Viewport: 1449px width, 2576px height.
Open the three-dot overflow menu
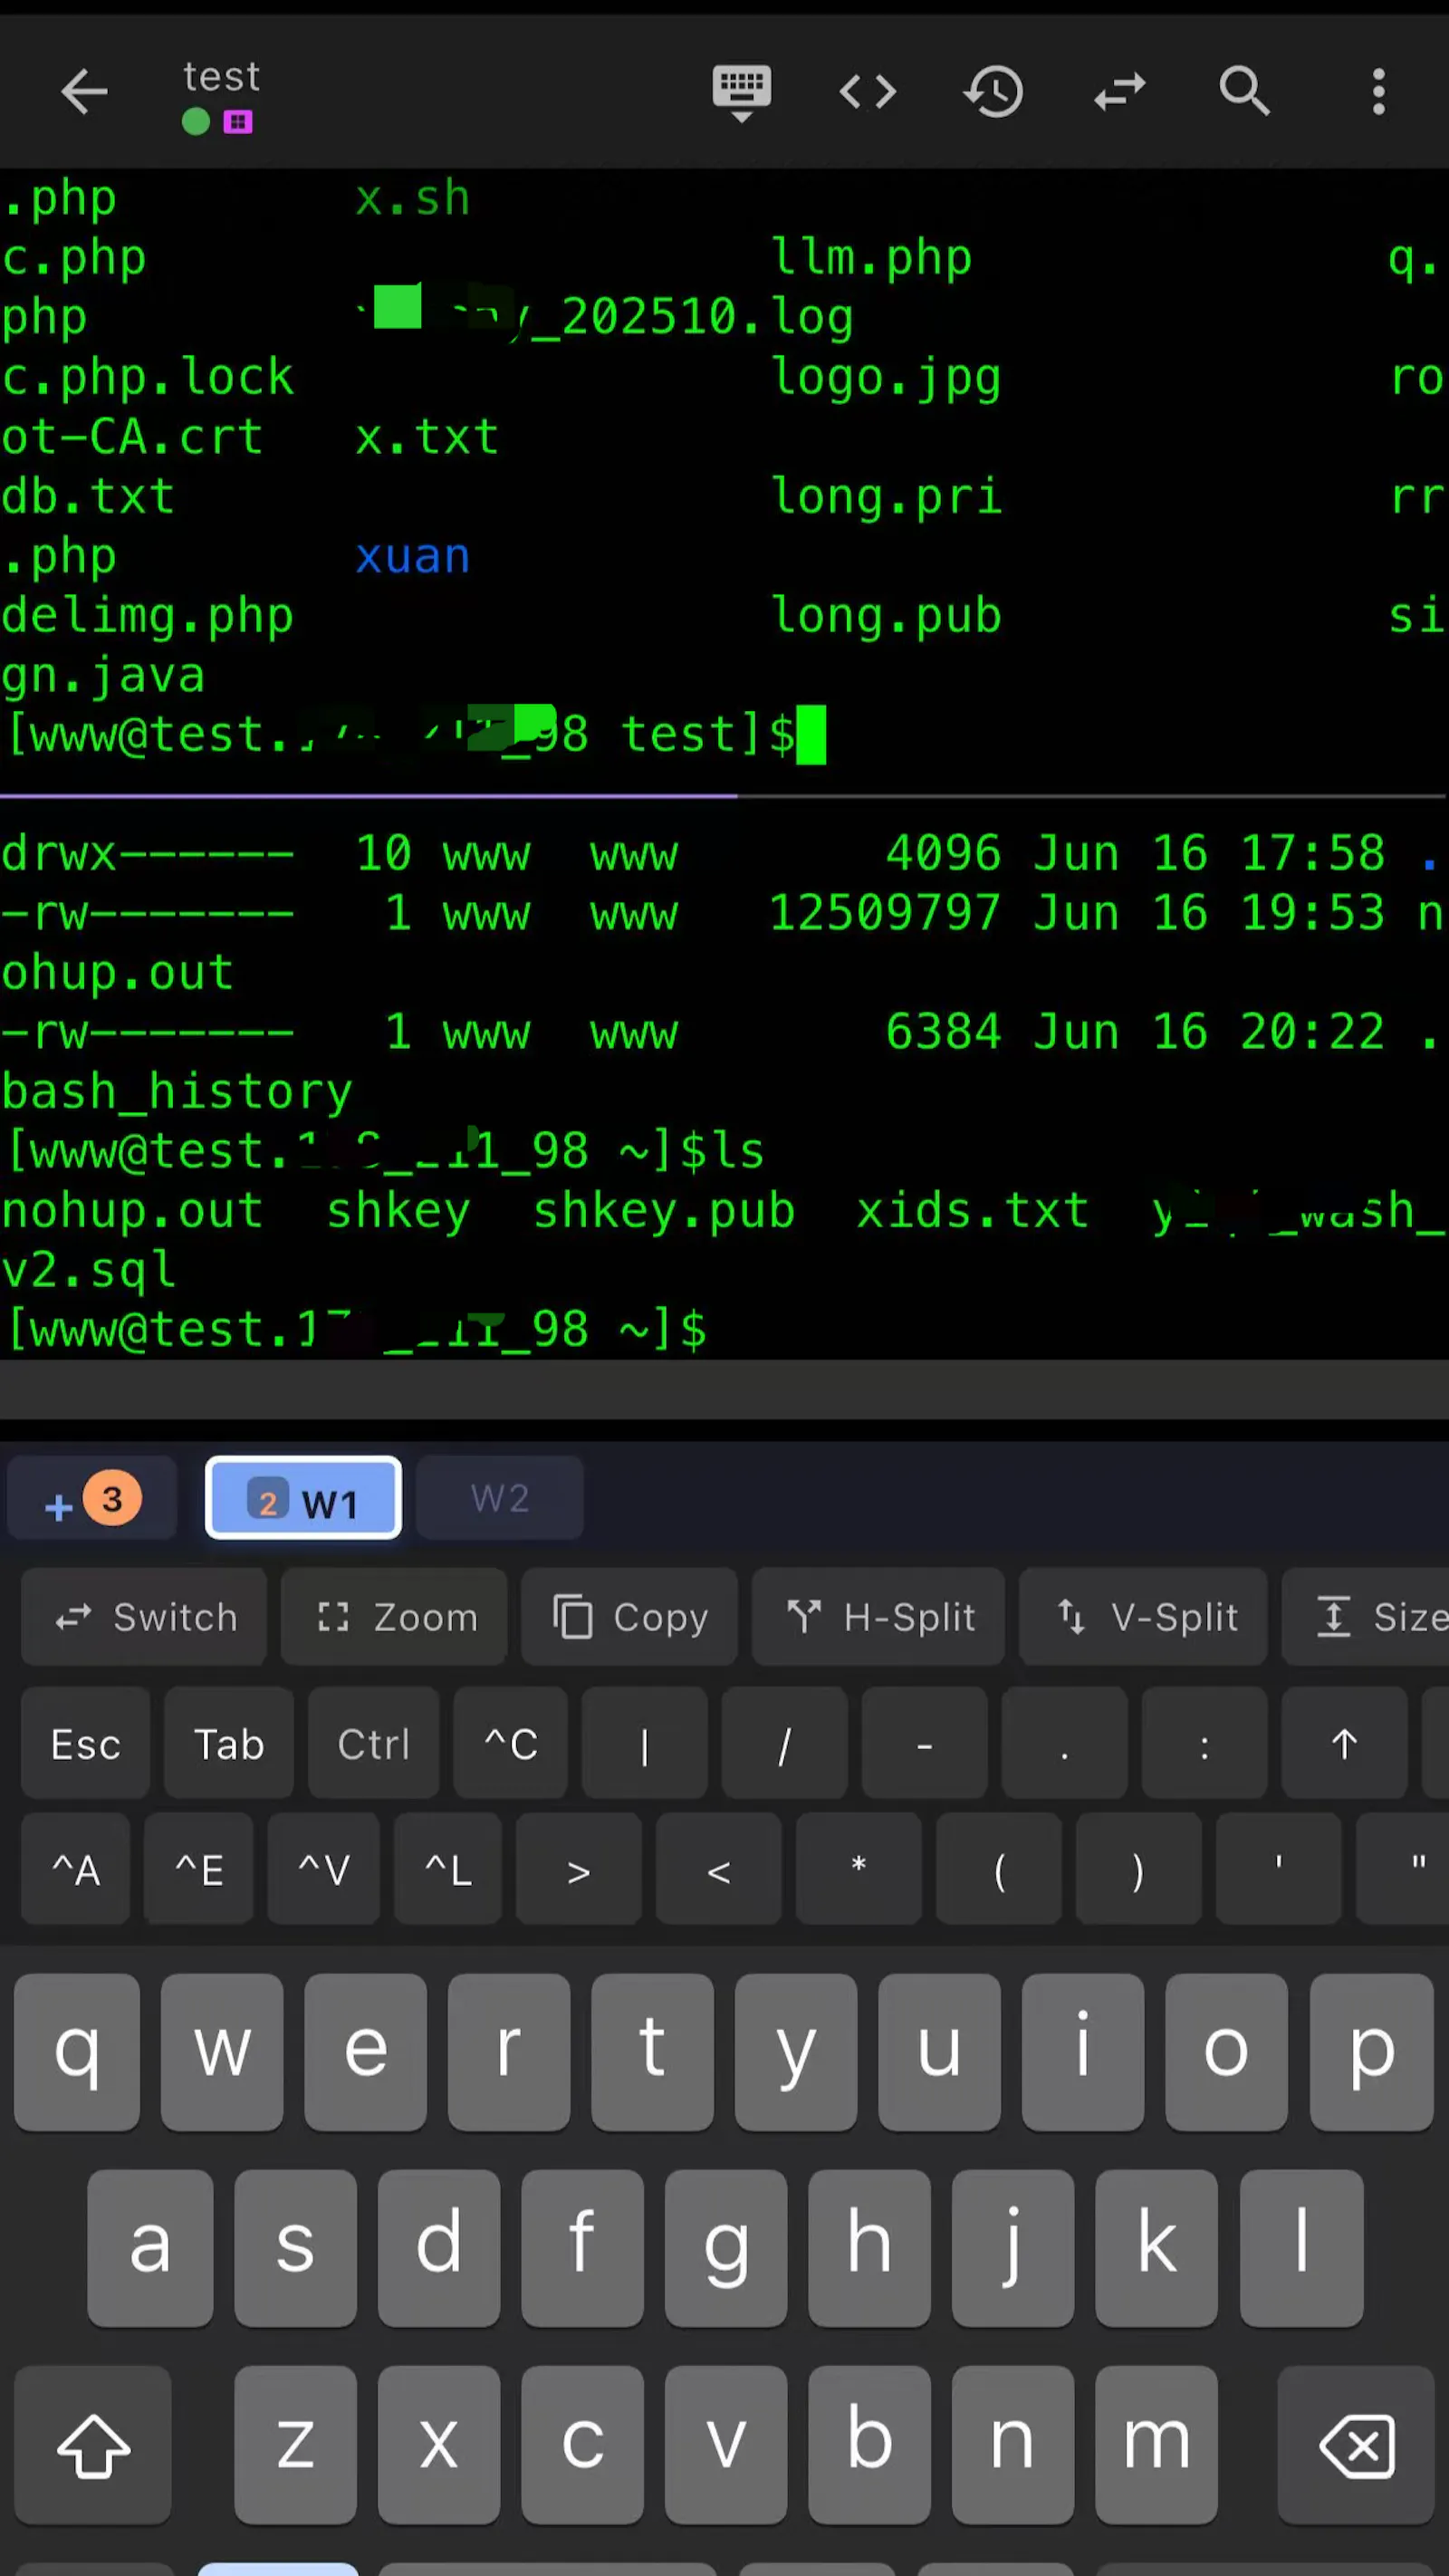coord(1379,92)
